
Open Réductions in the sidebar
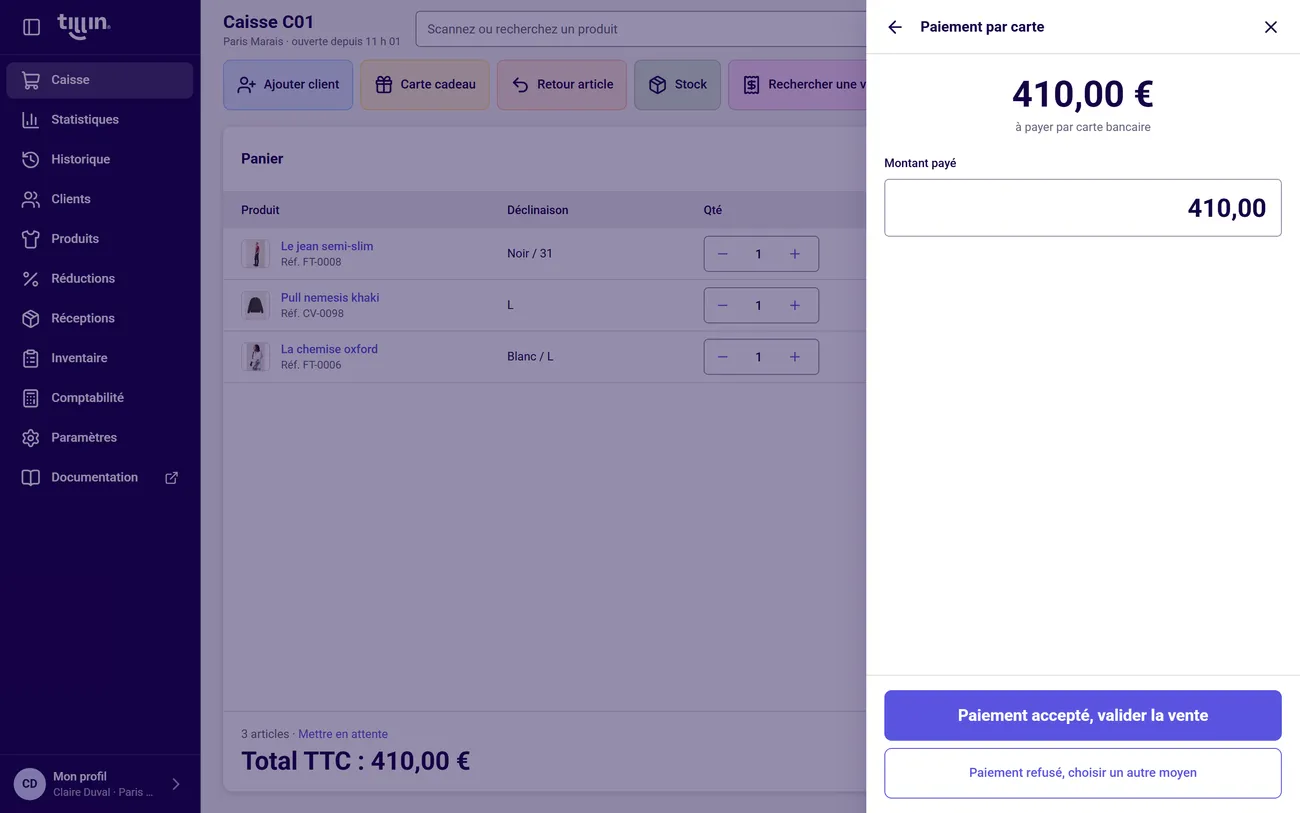point(100,279)
